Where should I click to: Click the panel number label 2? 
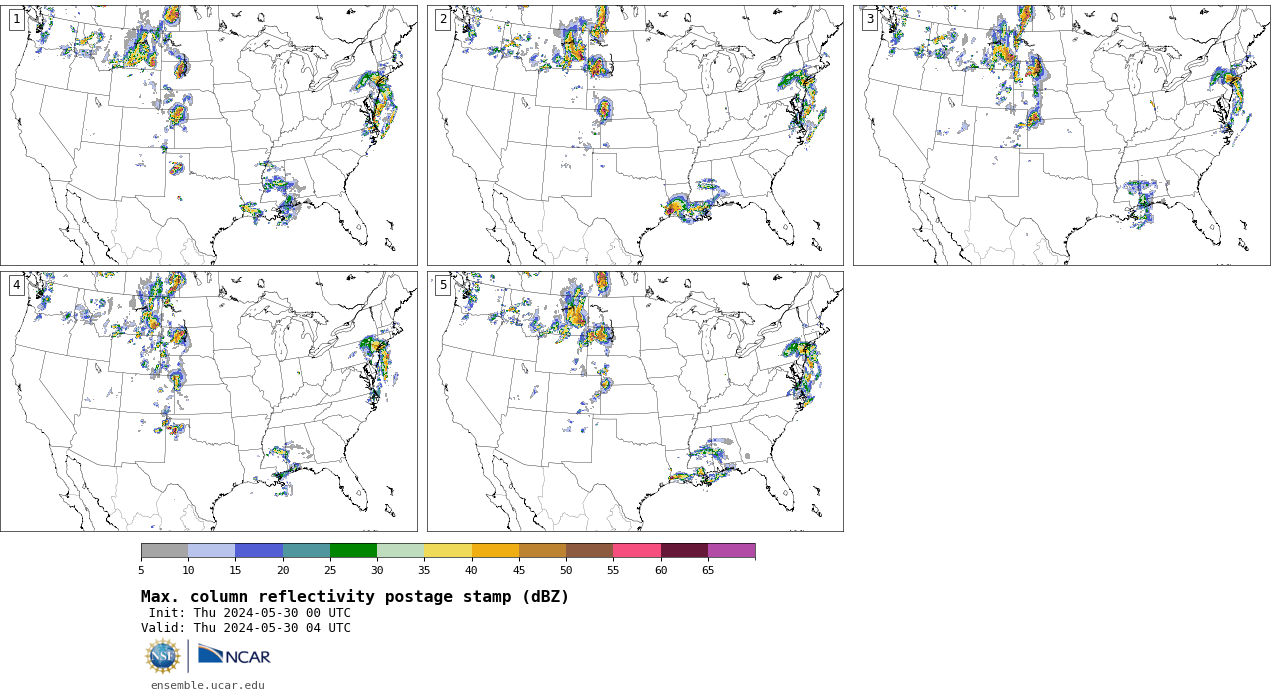pos(443,19)
